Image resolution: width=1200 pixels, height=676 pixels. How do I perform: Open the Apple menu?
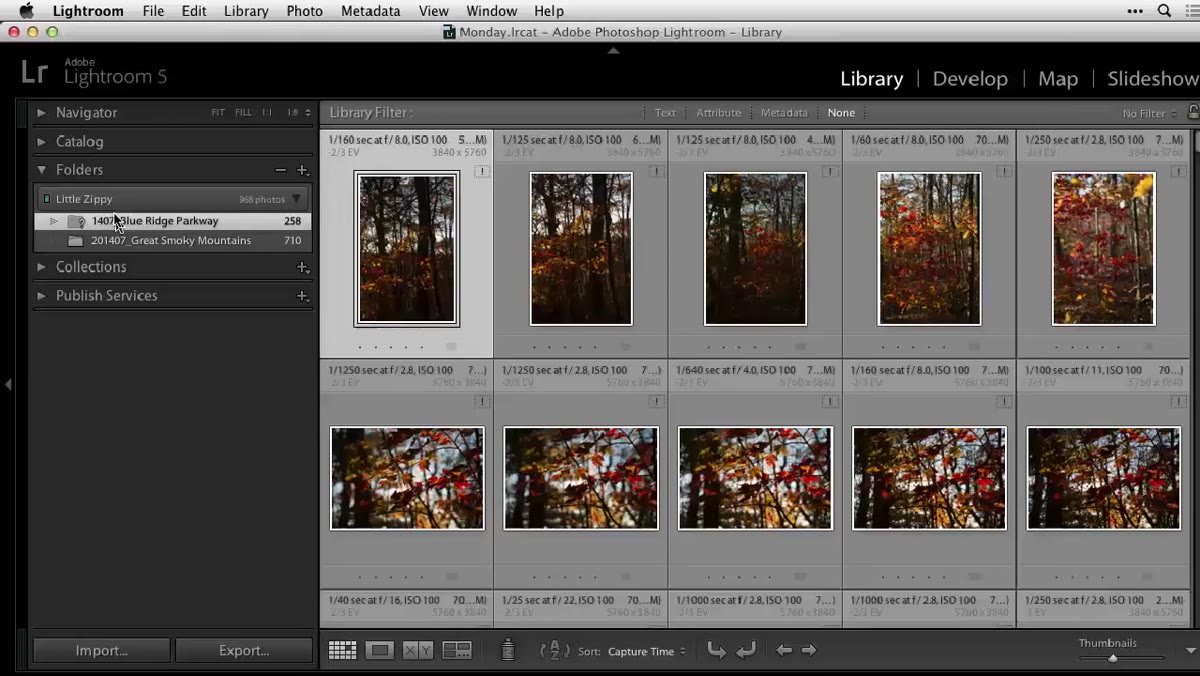pos(26,11)
